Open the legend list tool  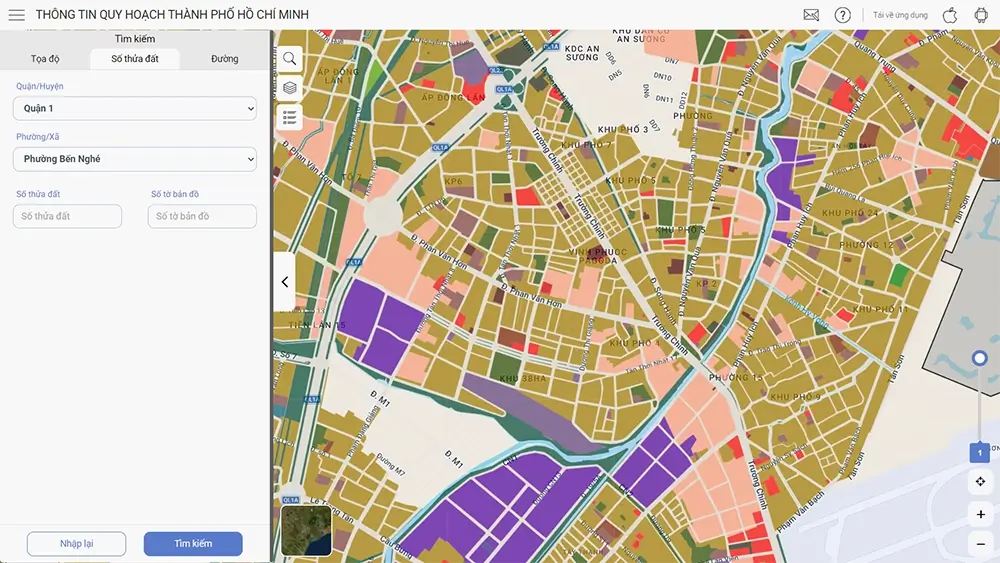[290, 117]
